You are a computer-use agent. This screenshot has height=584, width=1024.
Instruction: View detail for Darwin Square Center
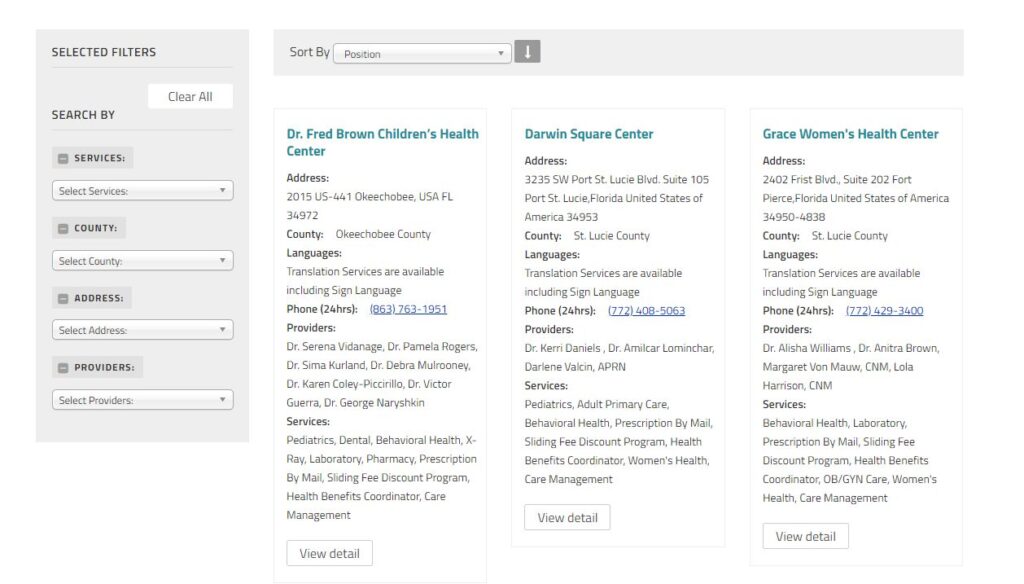coord(567,517)
